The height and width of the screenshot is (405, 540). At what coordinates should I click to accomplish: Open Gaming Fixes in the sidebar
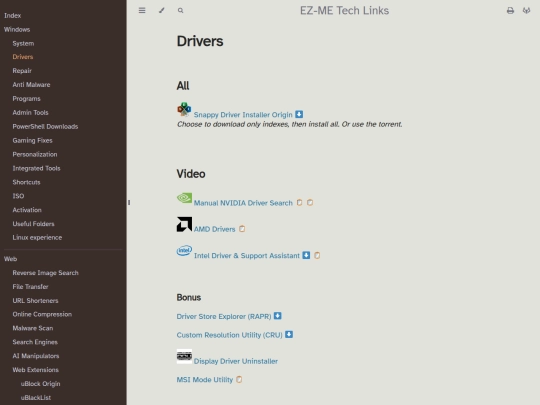(32, 141)
